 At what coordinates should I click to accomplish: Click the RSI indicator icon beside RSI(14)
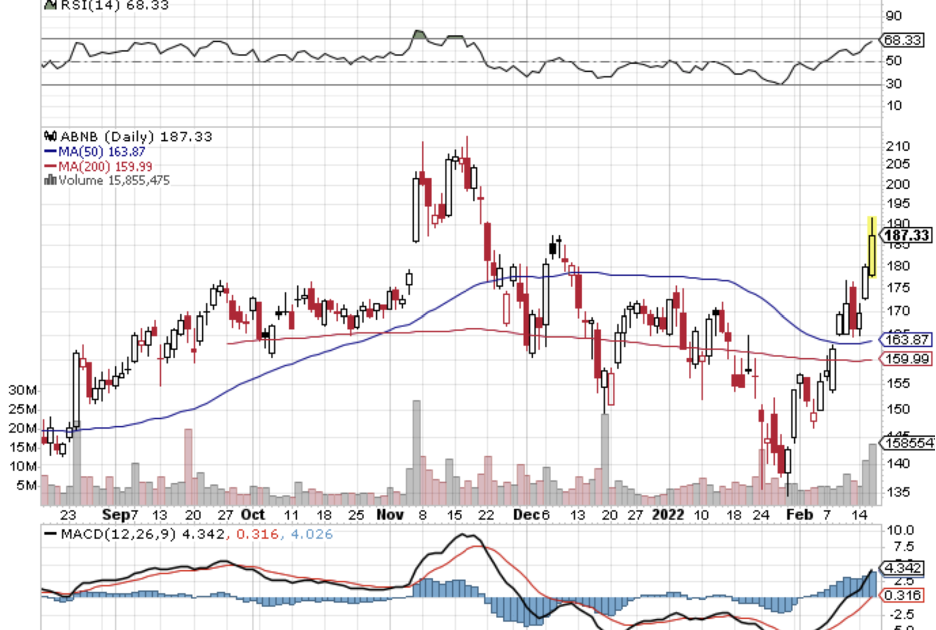click(x=47, y=5)
